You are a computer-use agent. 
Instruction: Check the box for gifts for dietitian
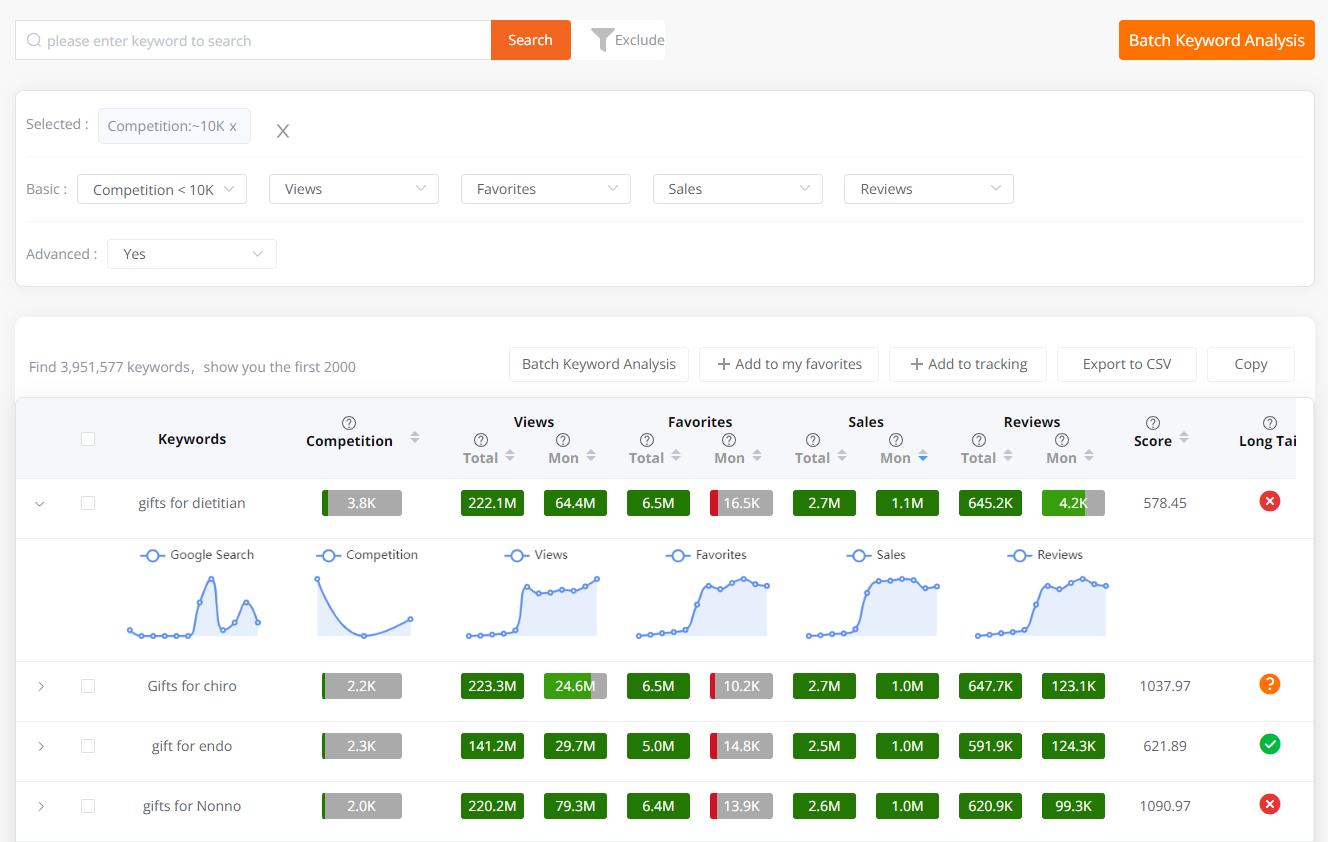point(88,503)
